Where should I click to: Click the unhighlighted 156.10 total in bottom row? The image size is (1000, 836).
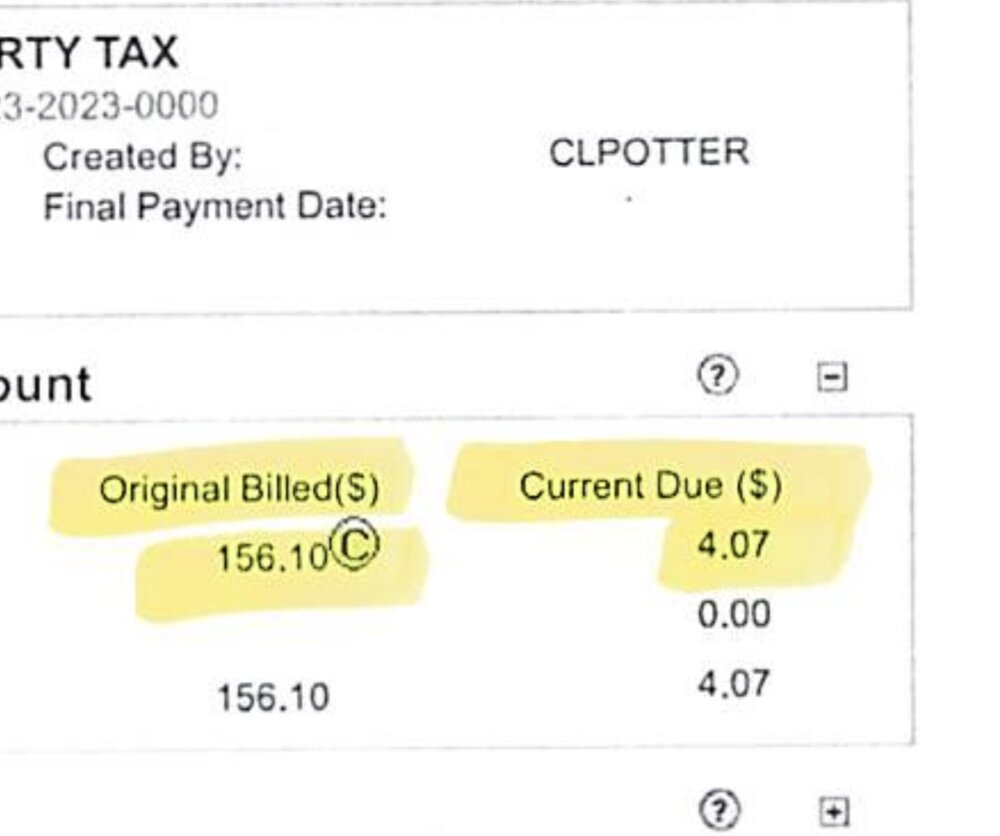point(273,696)
